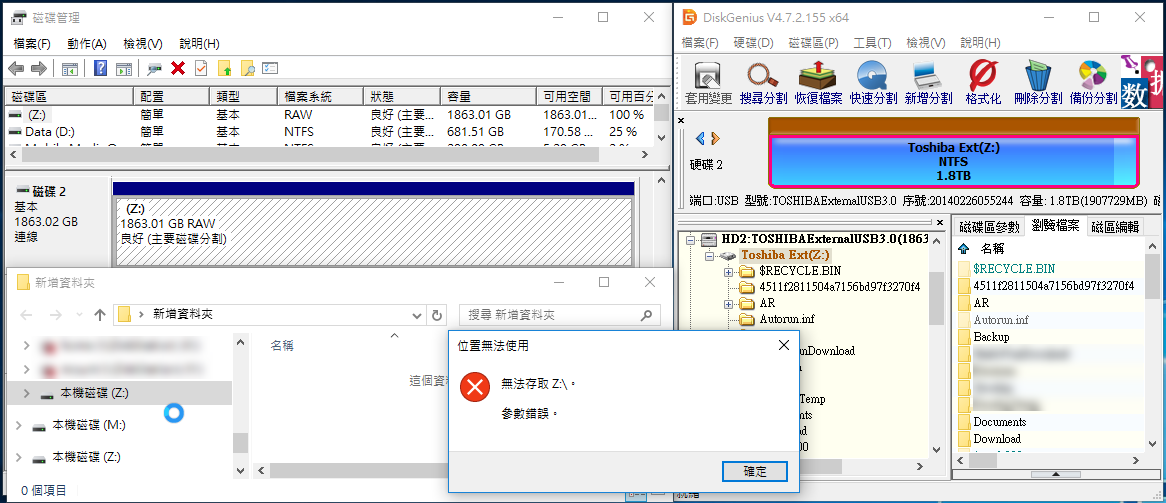Screen dimensions: 1166x503
Task: Open 硬碟(D) menu in DiskGenius
Action: [754, 42]
